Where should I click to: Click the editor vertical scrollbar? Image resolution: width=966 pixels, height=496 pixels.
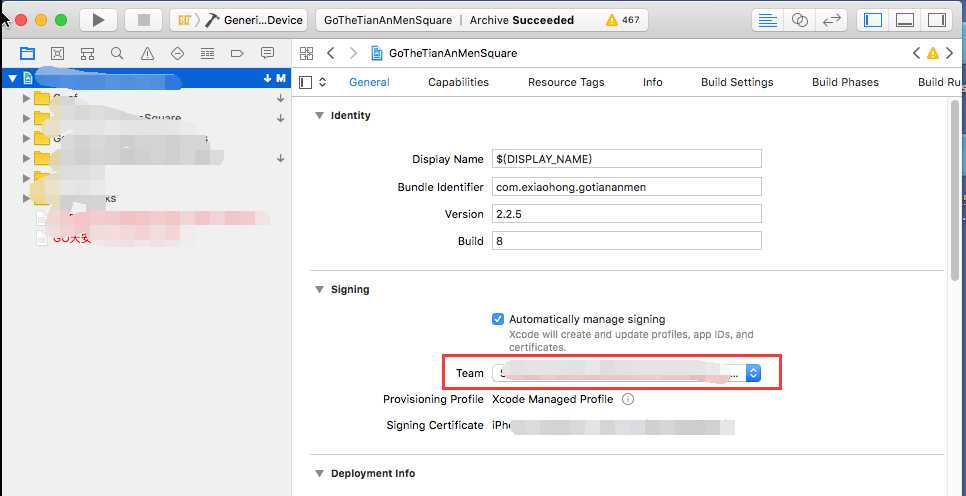[955, 191]
